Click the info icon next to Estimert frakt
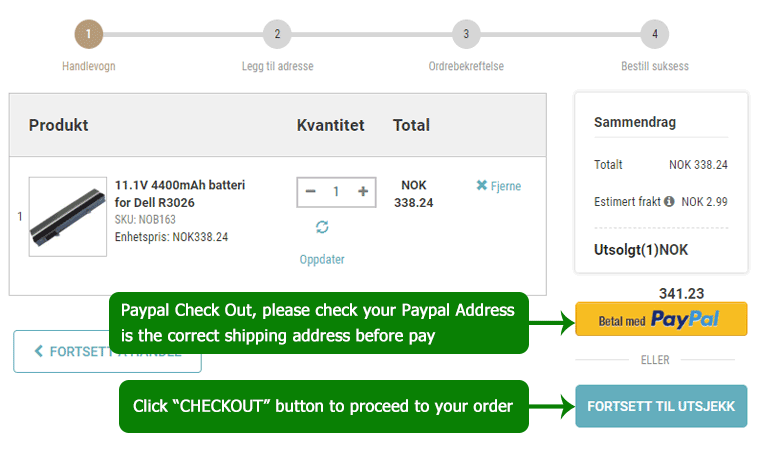The width and height of the screenshot is (758, 452). coord(668,201)
